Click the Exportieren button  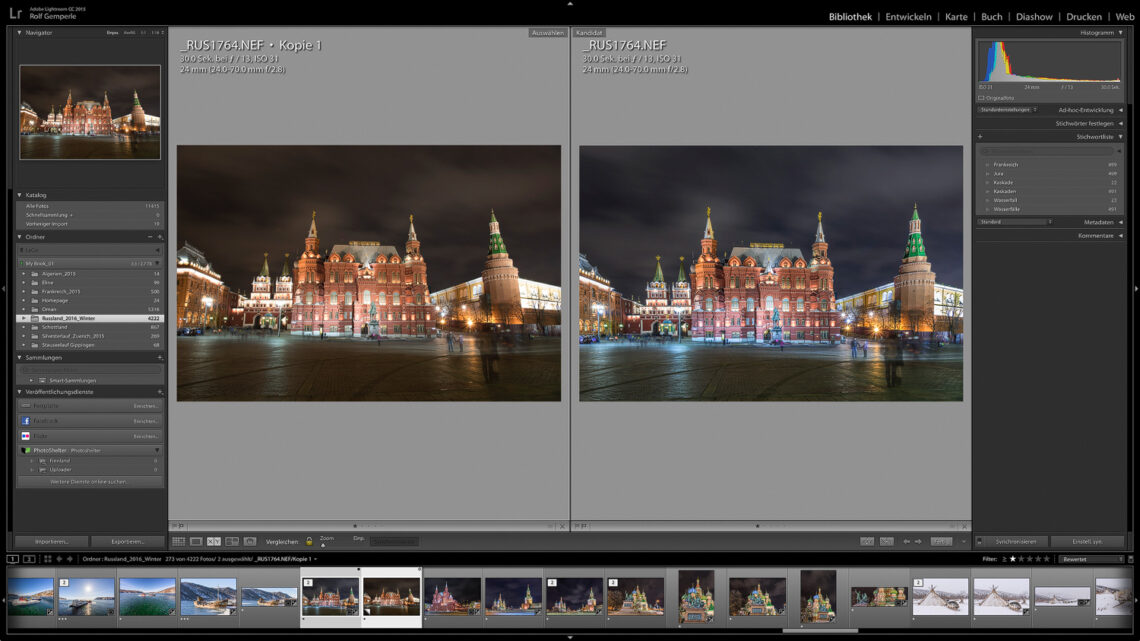point(128,541)
